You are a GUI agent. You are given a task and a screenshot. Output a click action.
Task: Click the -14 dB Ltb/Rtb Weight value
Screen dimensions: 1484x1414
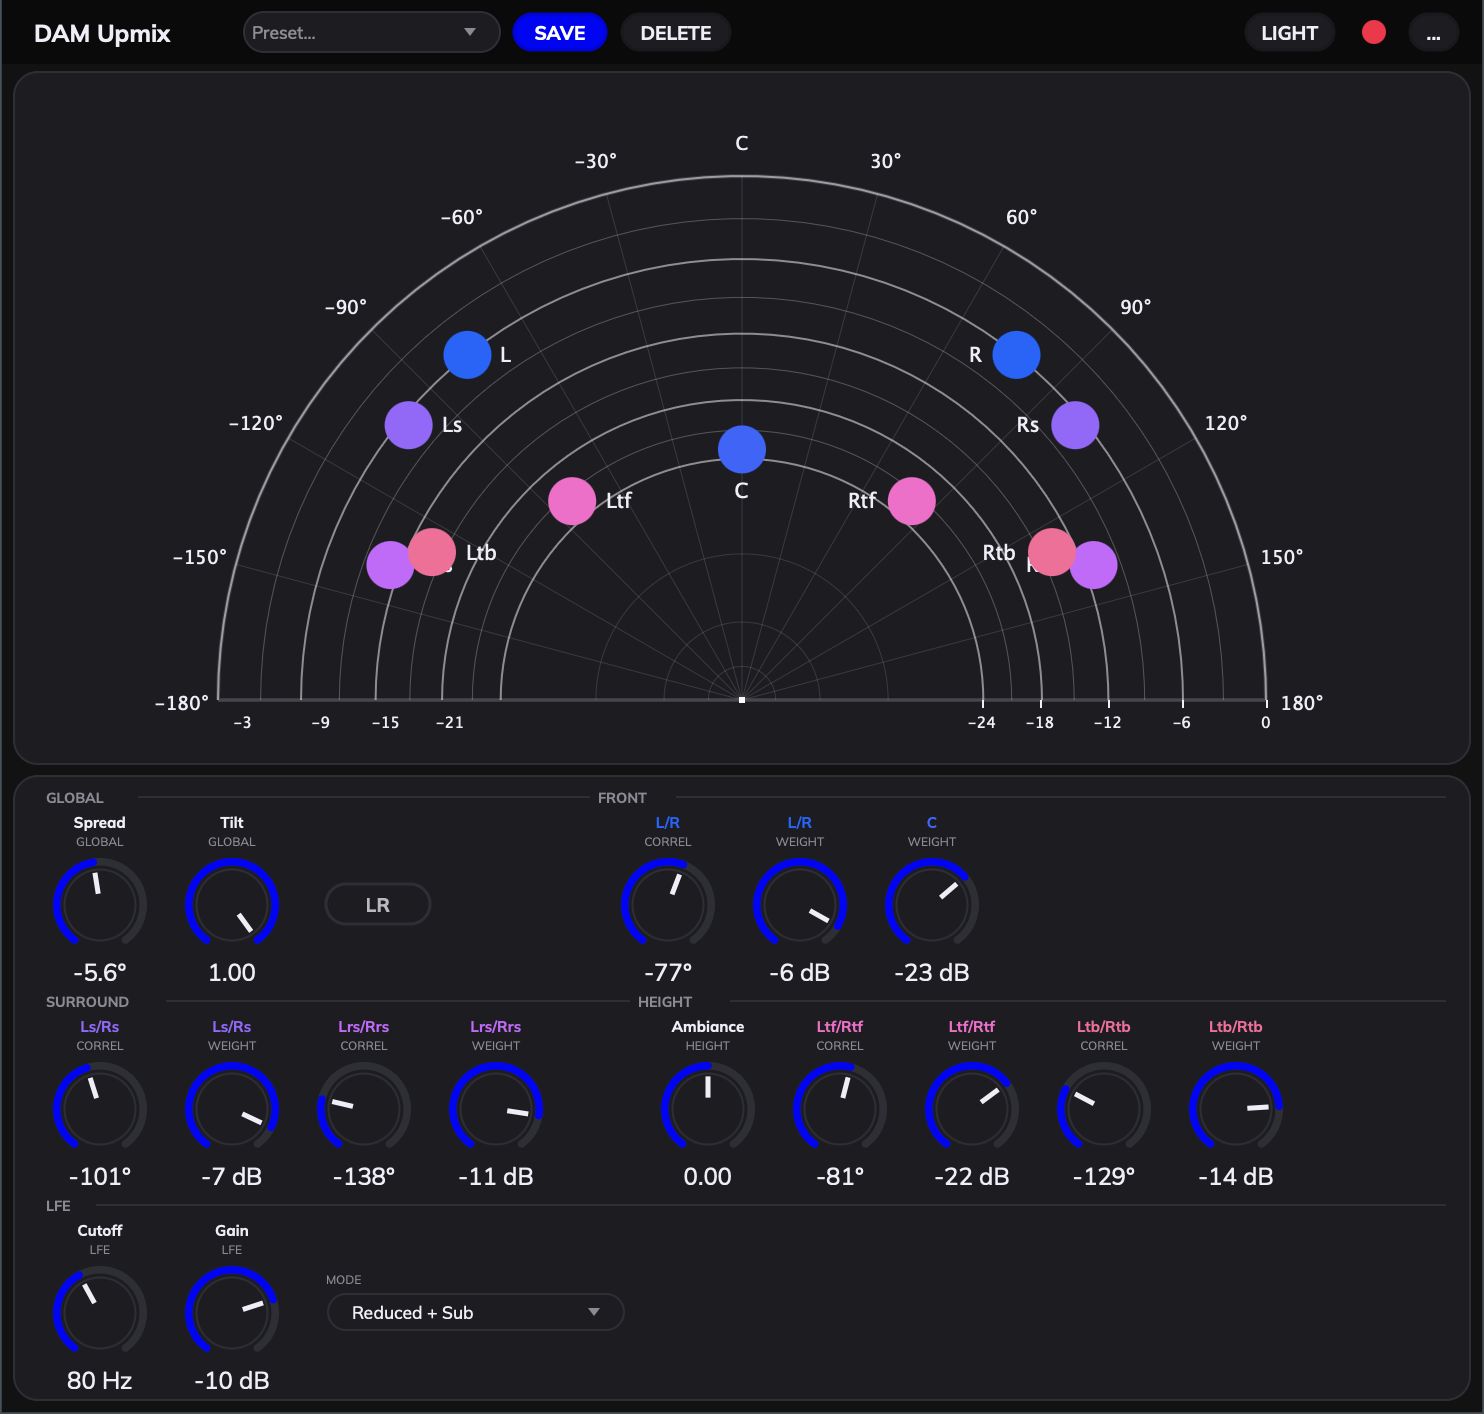click(x=1236, y=1177)
